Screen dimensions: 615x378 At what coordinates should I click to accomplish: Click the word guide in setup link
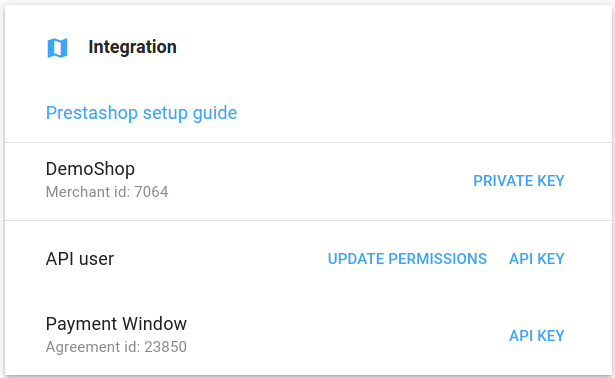(215, 113)
